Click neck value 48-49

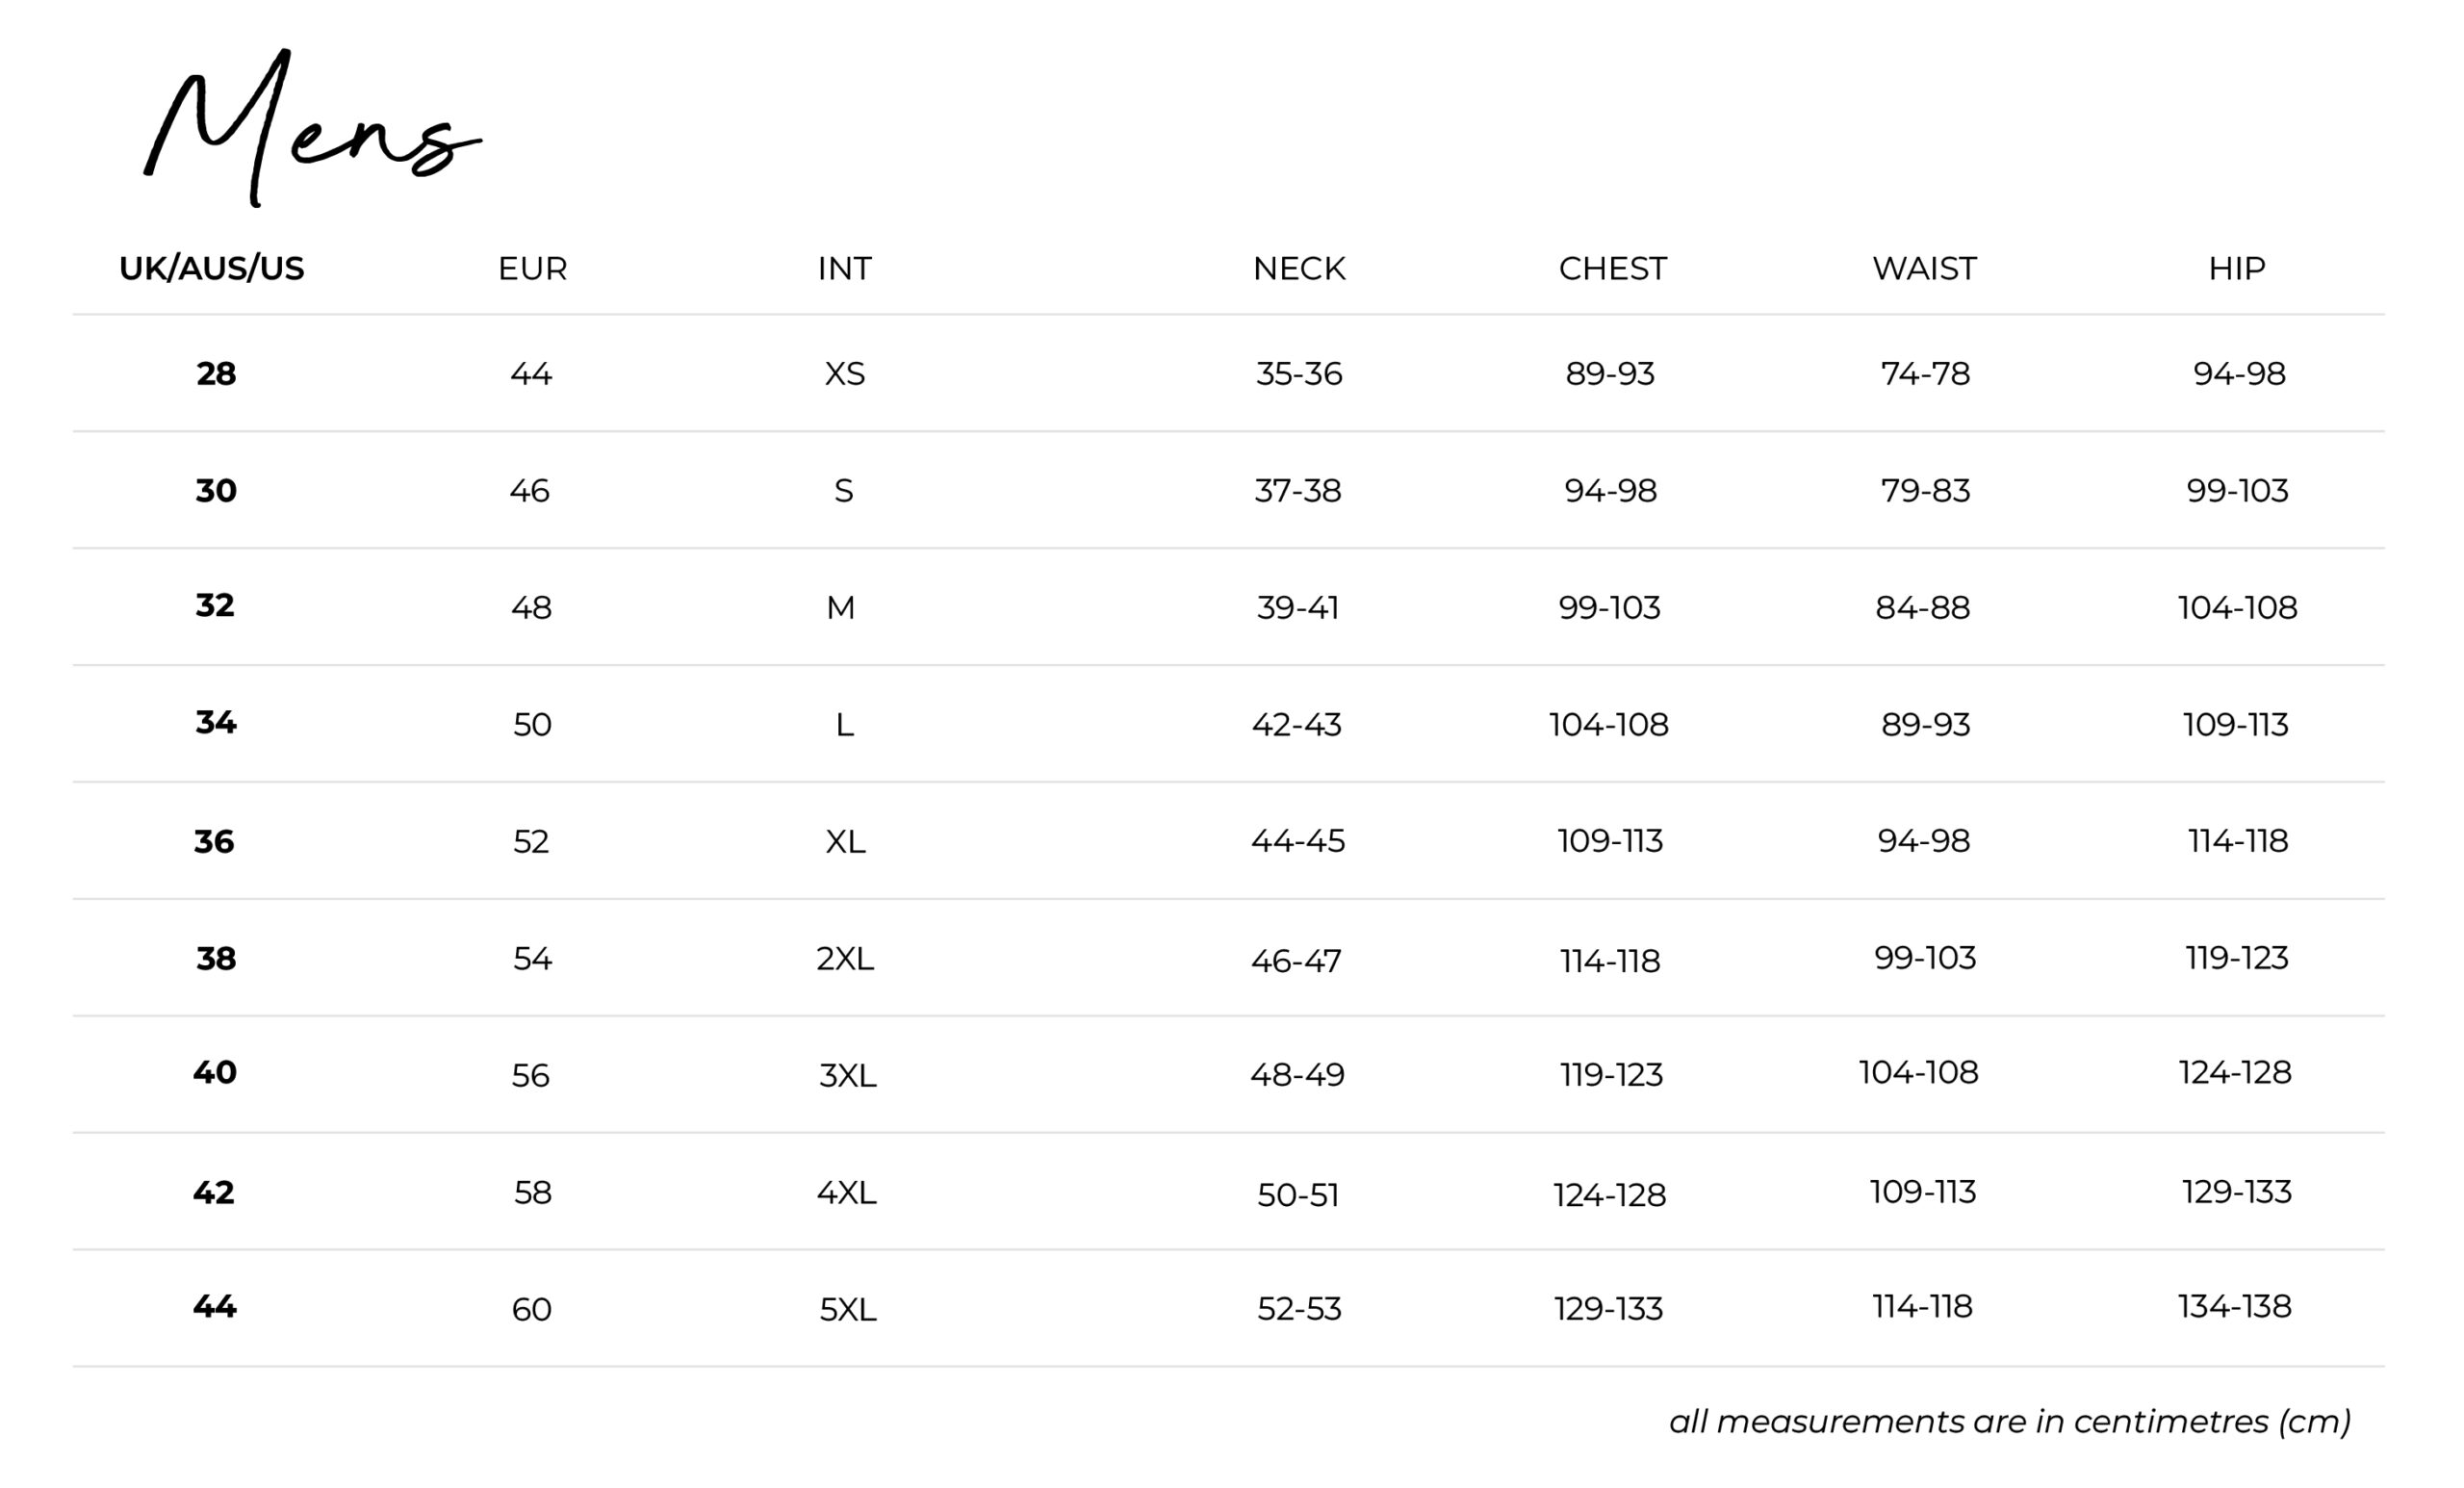click(1297, 1075)
